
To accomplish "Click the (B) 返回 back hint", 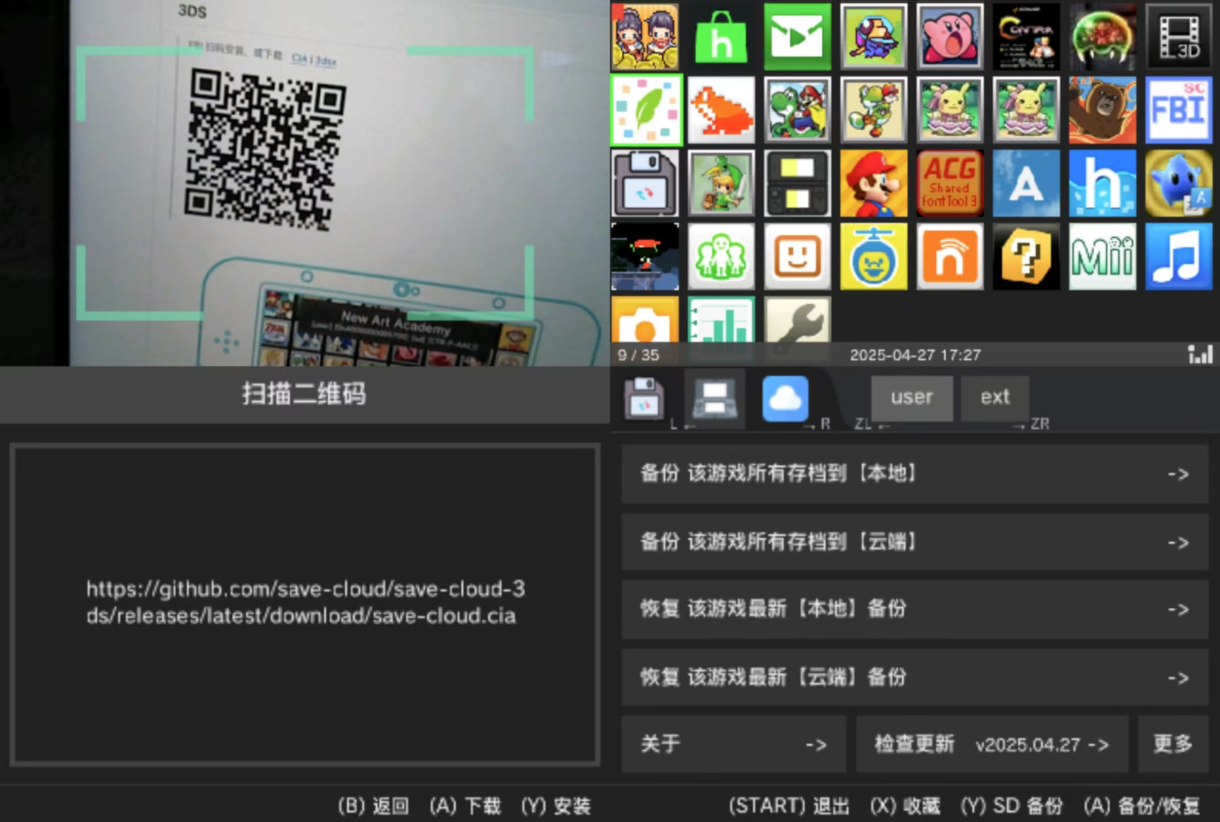I will [374, 806].
